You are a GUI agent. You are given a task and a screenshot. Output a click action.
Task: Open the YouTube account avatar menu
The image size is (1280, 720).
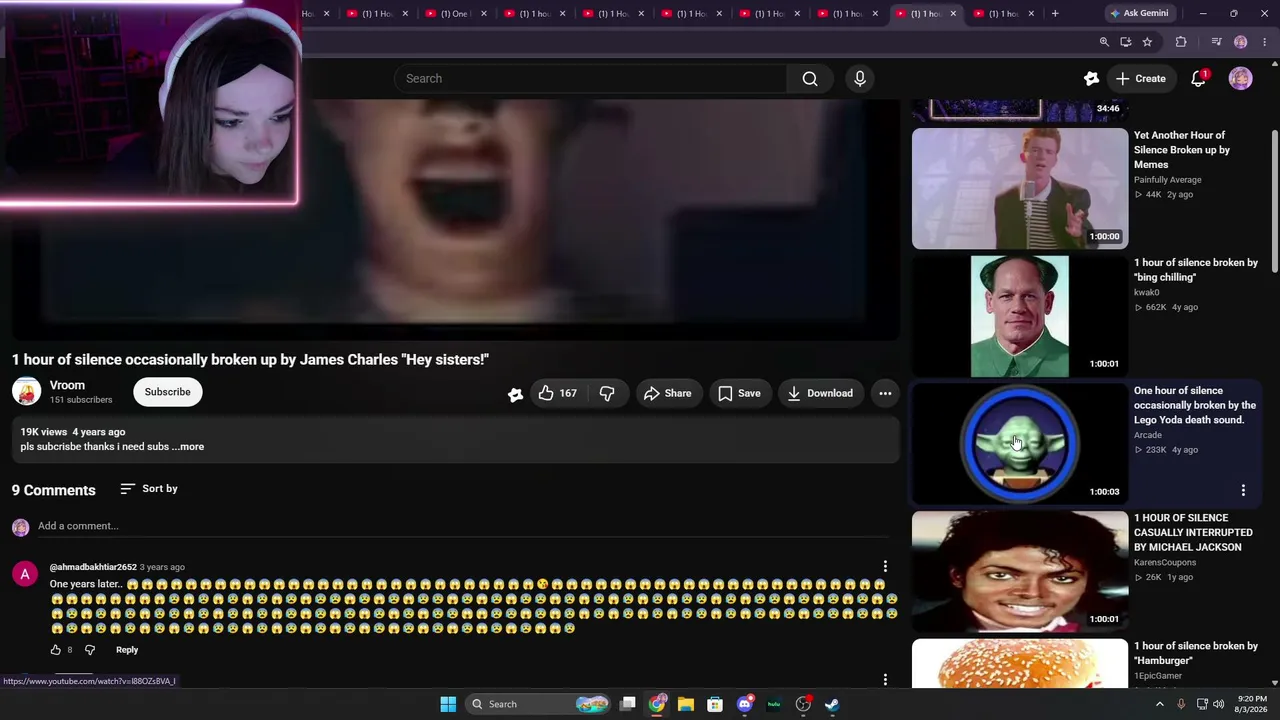[1240, 79]
